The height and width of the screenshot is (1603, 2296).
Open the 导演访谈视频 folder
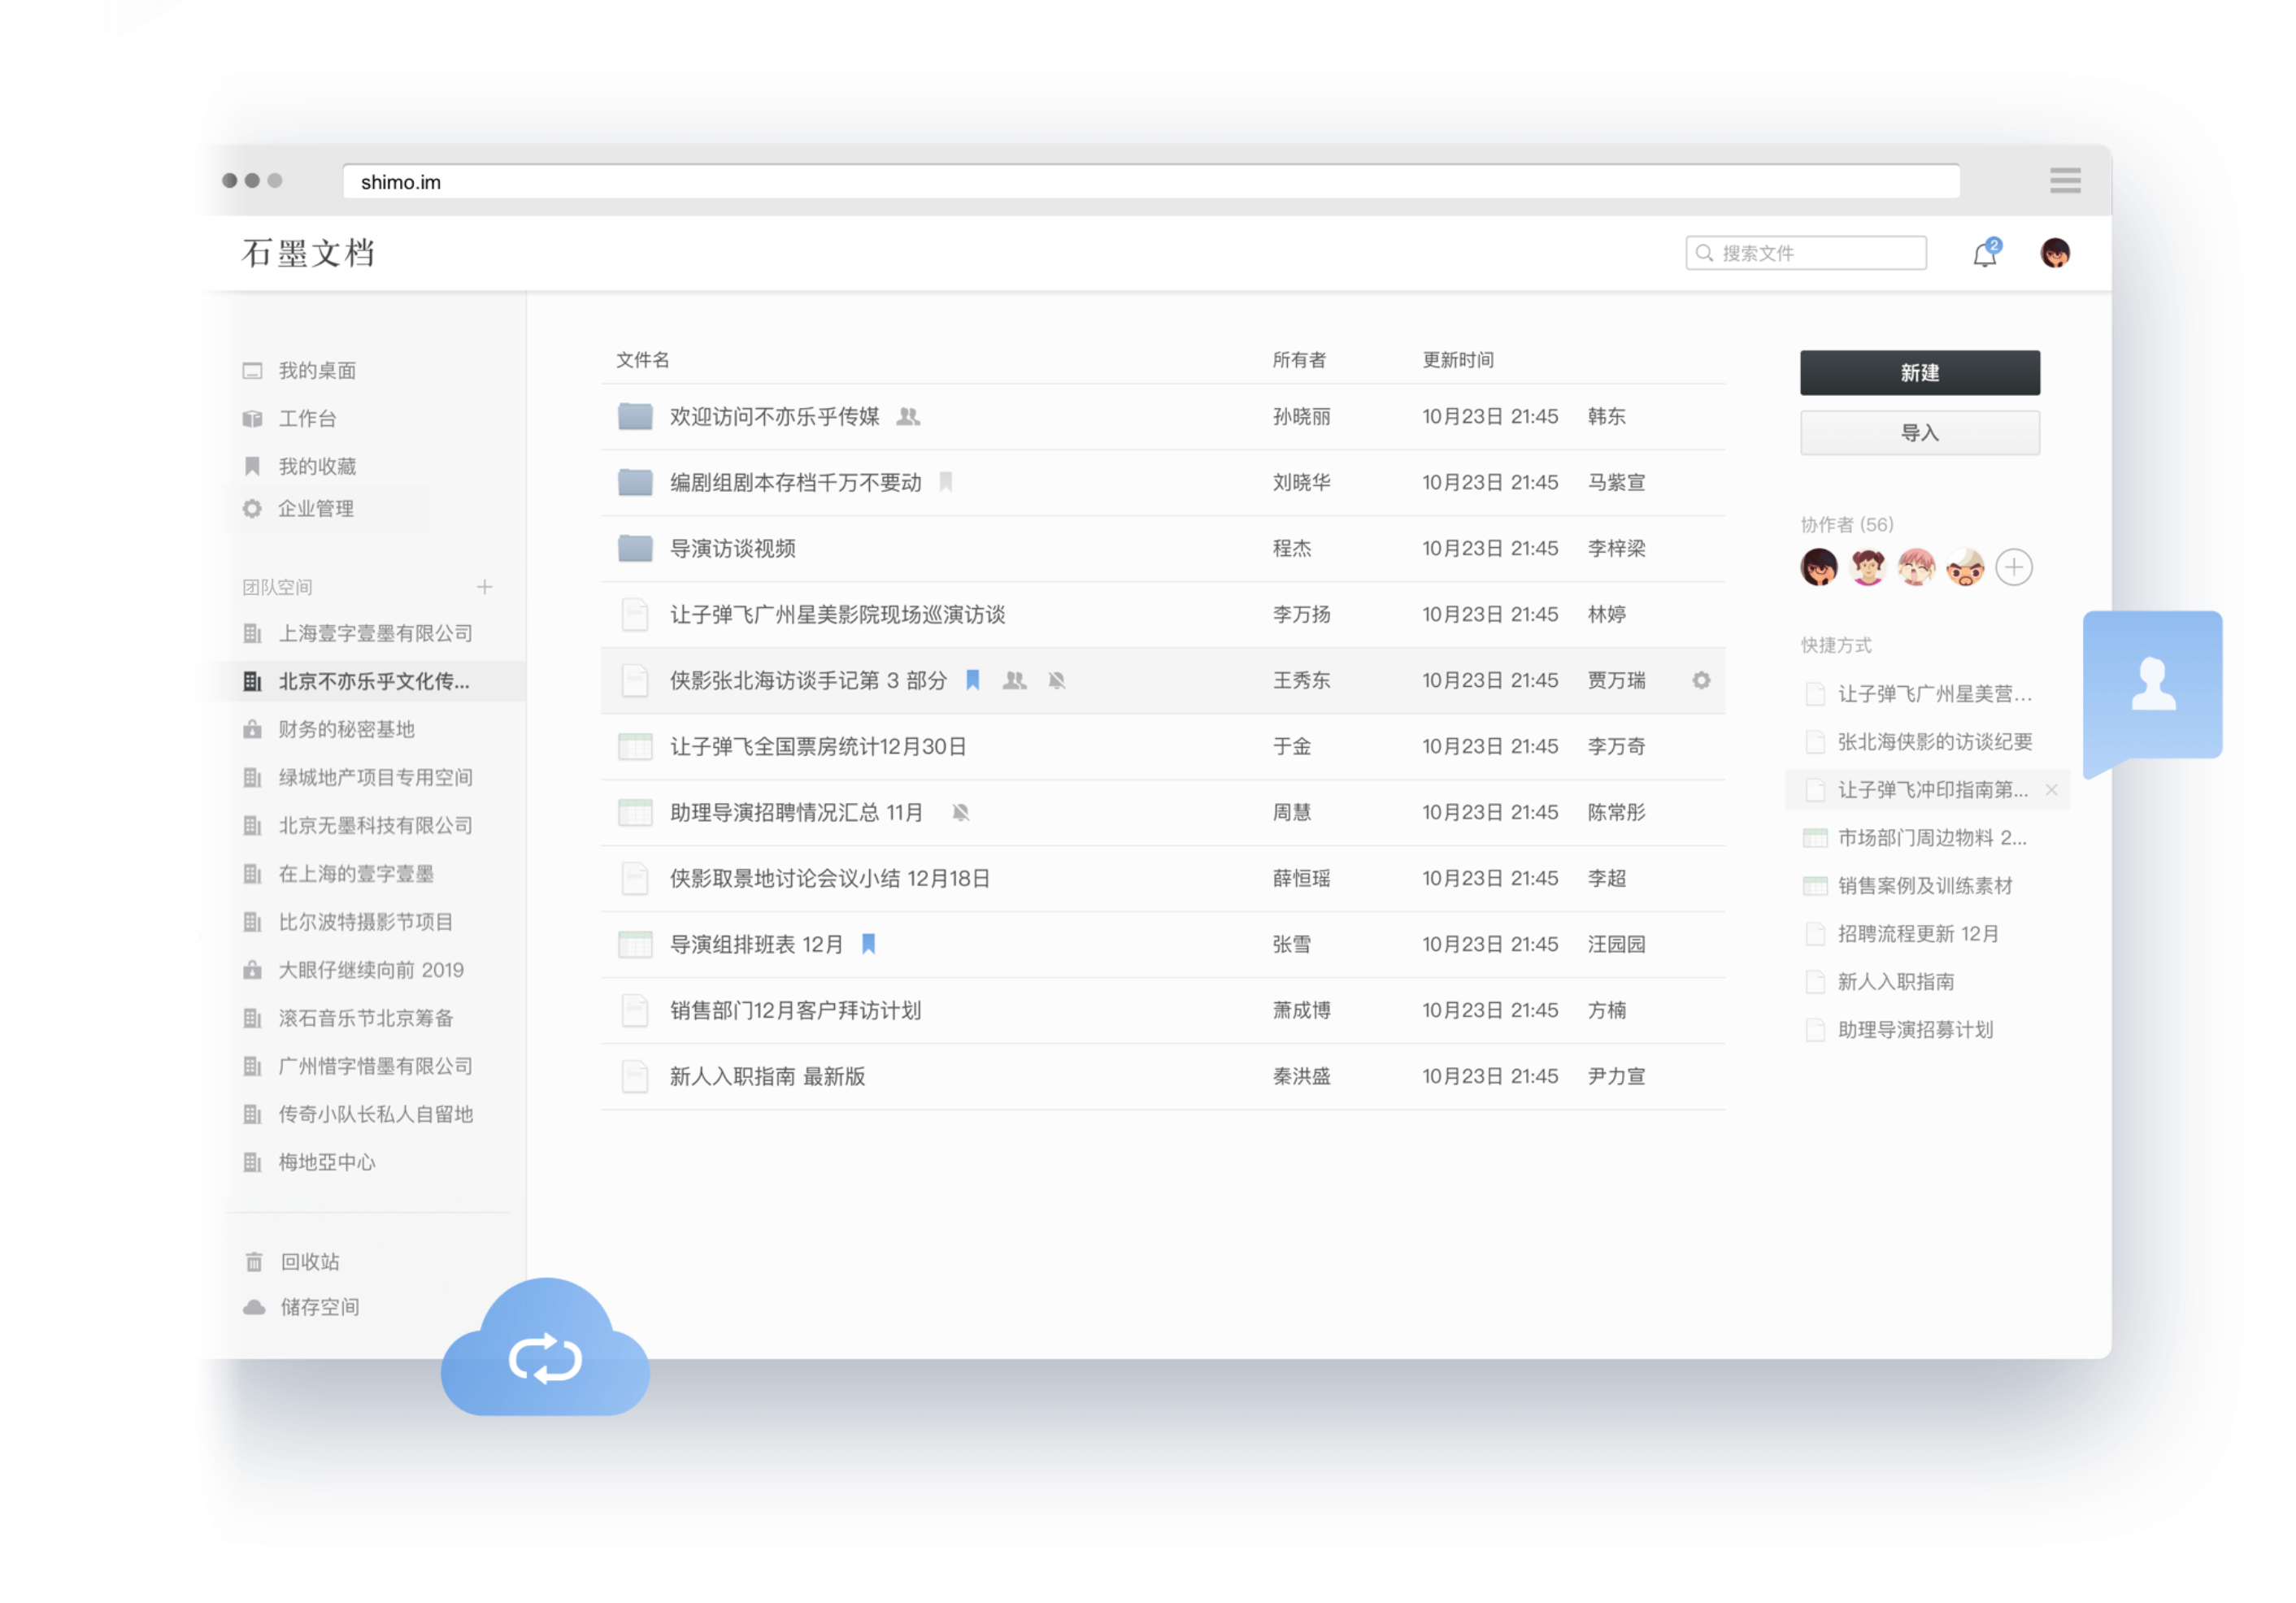tap(733, 549)
